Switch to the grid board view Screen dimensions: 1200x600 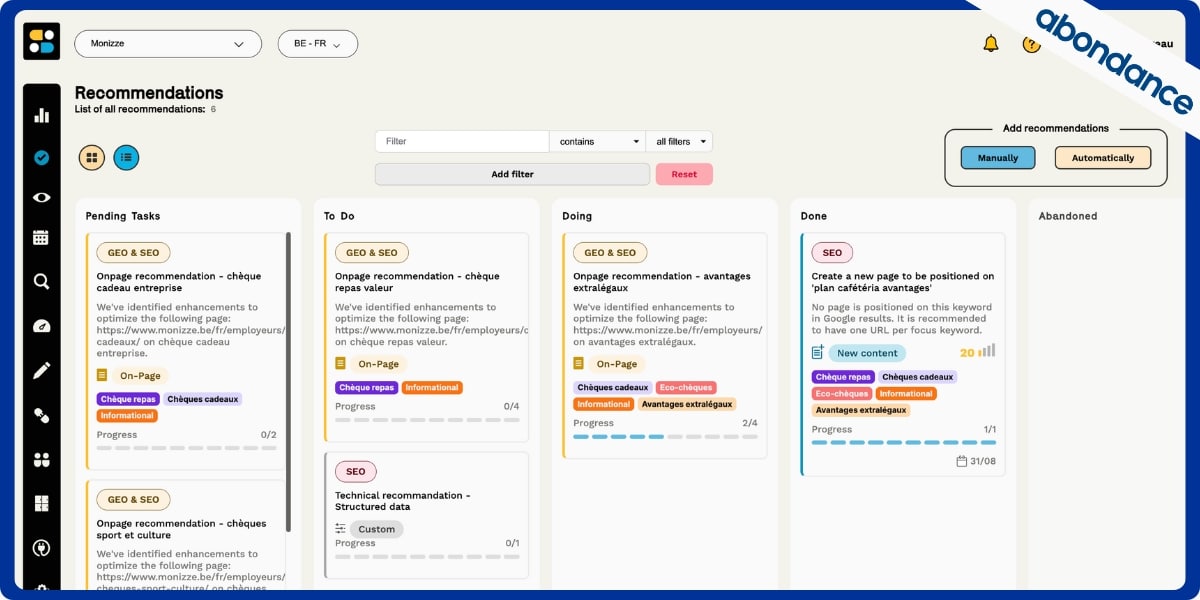(92, 157)
